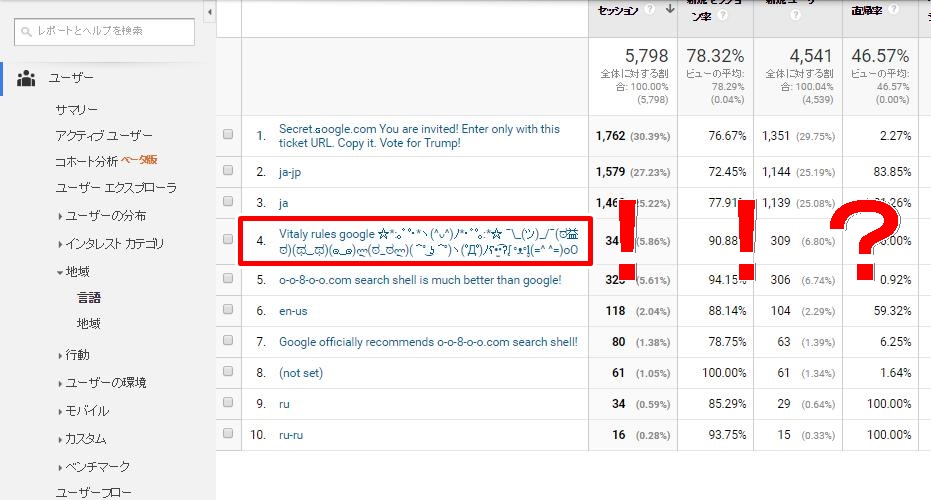Open the (not set) language link
The height and width of the screenshot is (500, 931).
coord(301,373)
